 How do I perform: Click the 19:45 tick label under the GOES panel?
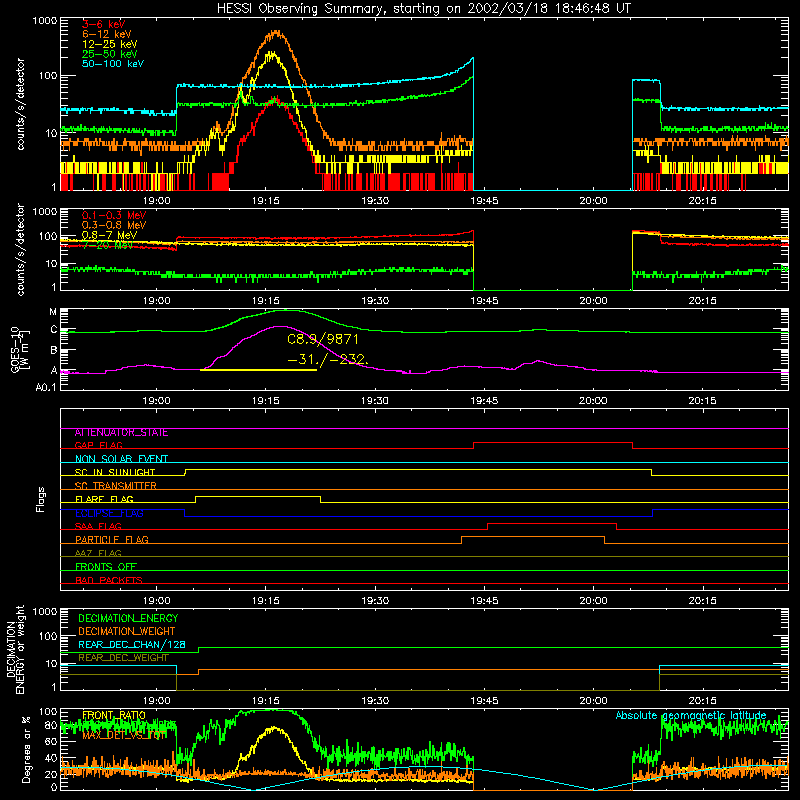[484, 401]
